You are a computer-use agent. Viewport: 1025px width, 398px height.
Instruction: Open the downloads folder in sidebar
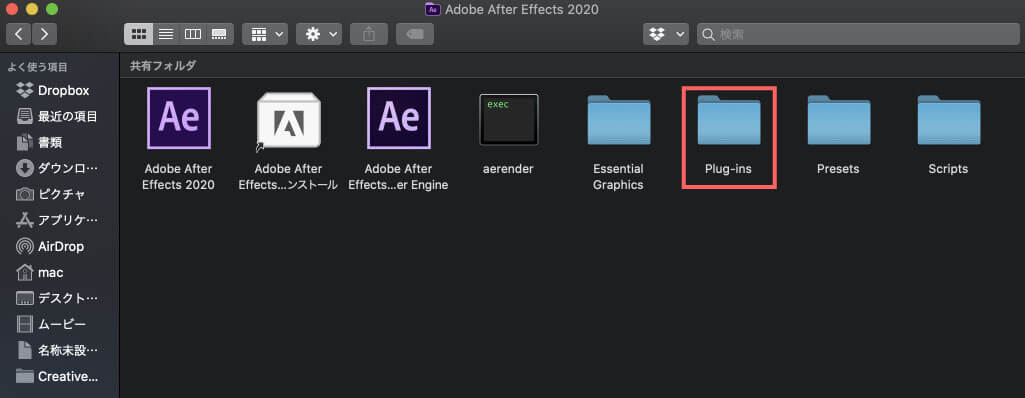click(x=59, y=169)
